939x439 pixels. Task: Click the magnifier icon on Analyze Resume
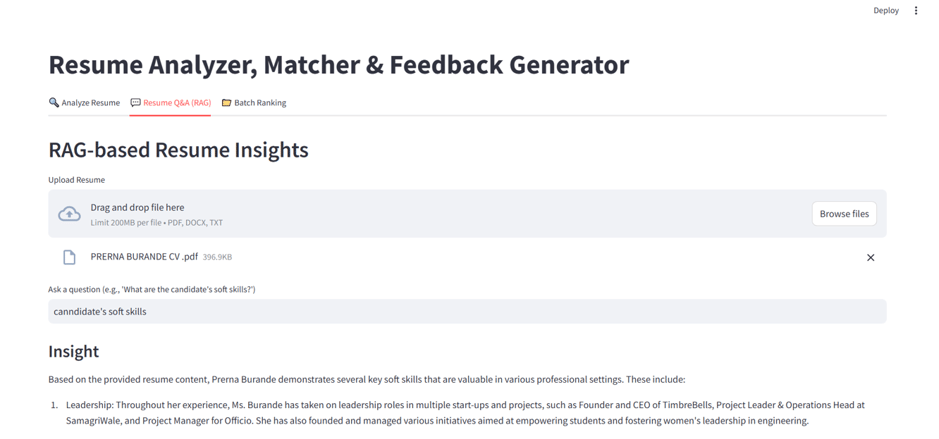click(54, 102)
